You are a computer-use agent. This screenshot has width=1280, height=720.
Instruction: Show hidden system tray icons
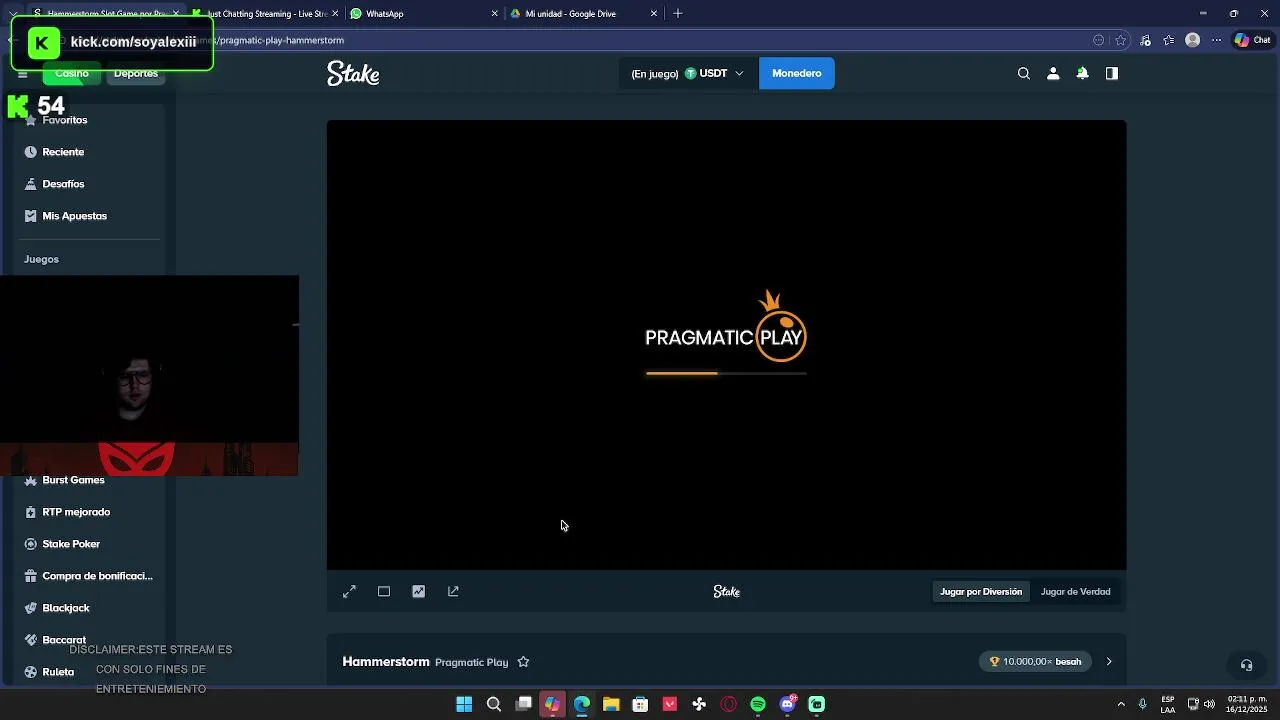coord(1121,704)
